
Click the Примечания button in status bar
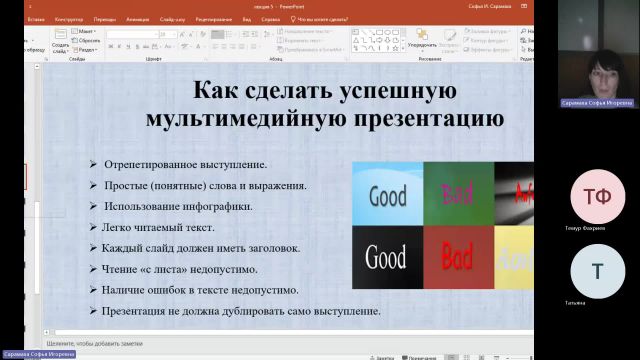point(419,358)
